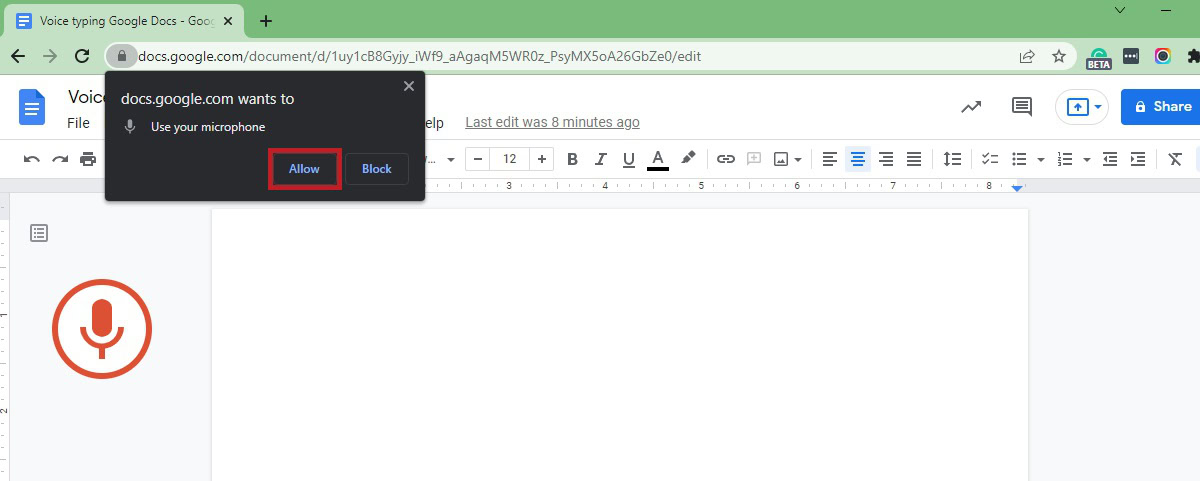Decrease the font size

[479, 159]
